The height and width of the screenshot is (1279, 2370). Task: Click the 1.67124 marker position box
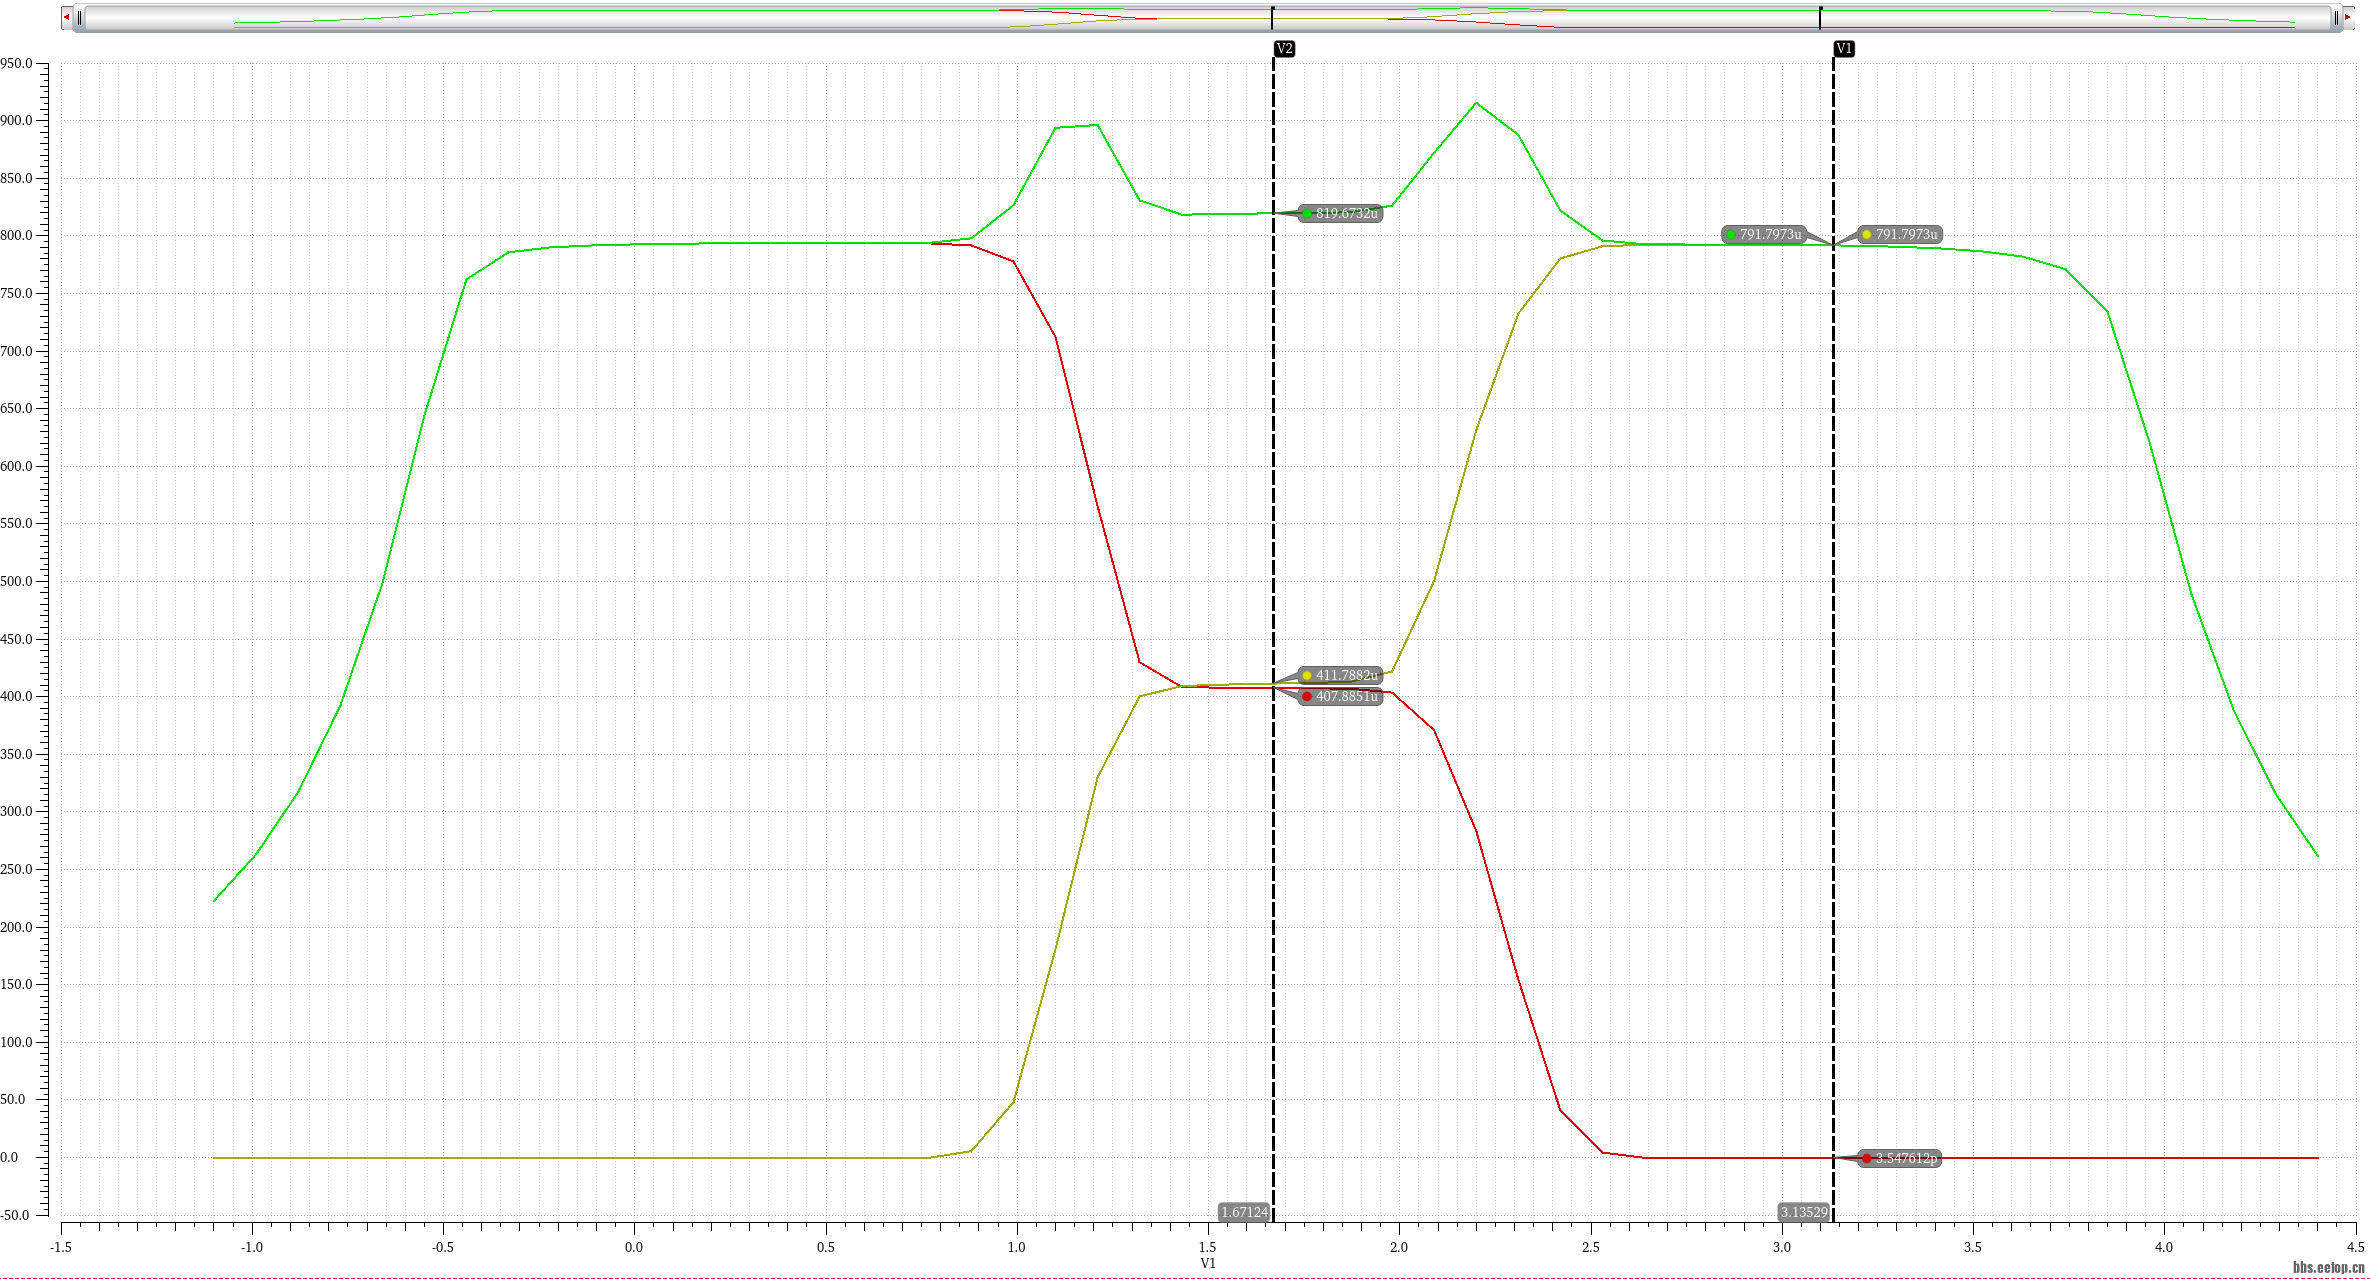pyautogui.click(x=1244, y=1212)
